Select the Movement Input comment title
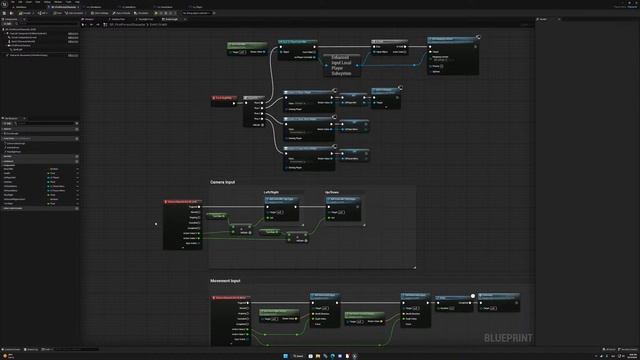 tap(225, 281)
